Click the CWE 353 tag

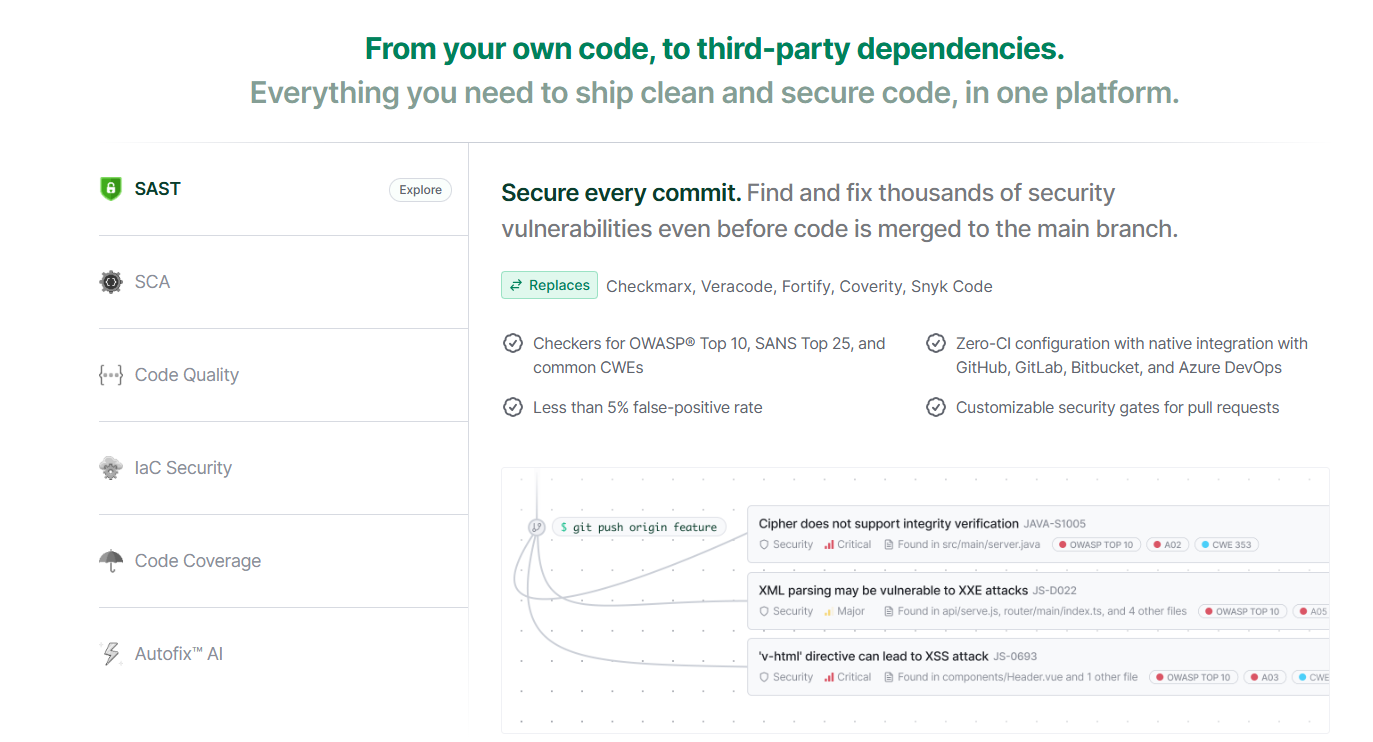1225,545
